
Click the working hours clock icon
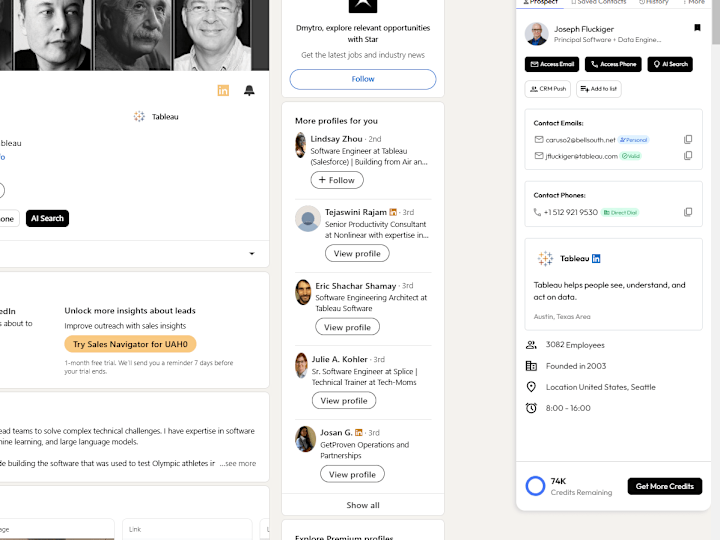pyautogui.click(x=531, y=408)
